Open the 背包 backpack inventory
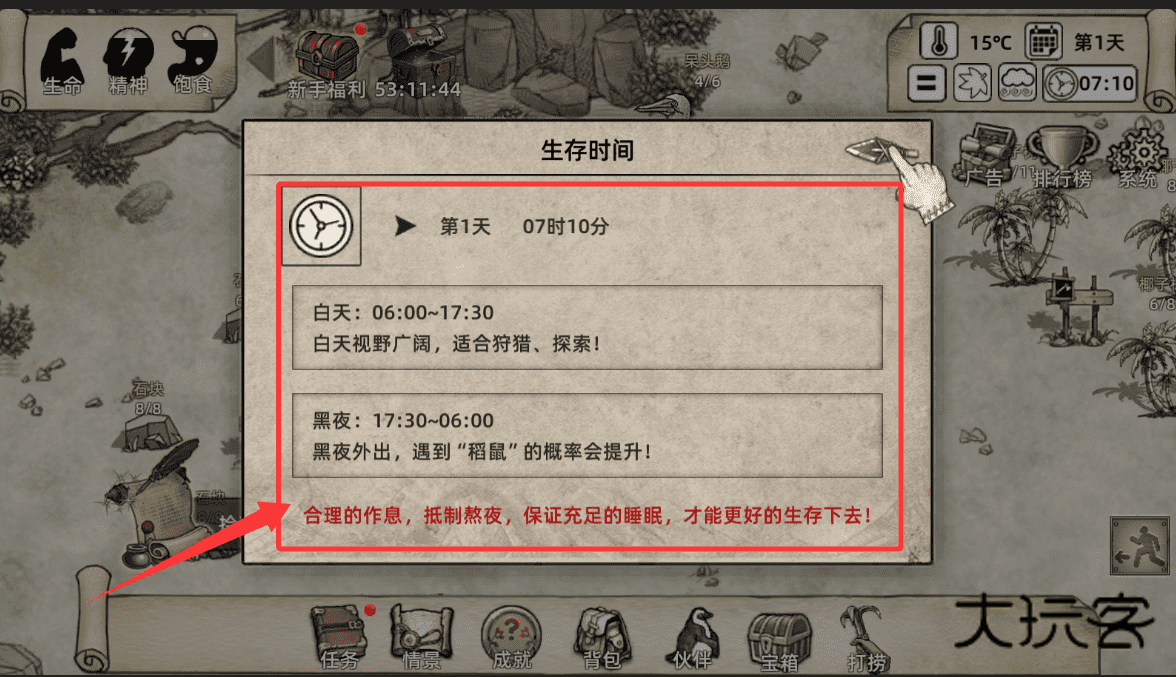This screenshot has width=1176, height=677. pyautogui.click(x=602, y=638)
